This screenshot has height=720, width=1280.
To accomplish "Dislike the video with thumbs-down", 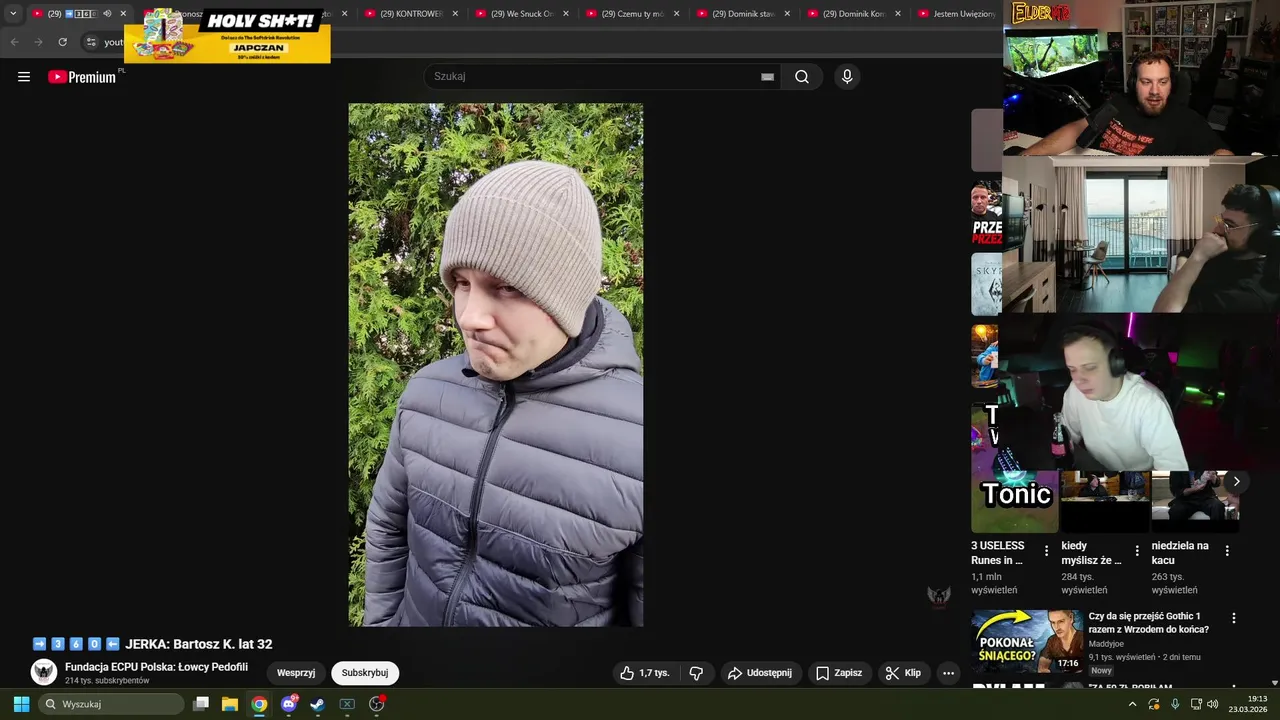I will pos(697,673).
